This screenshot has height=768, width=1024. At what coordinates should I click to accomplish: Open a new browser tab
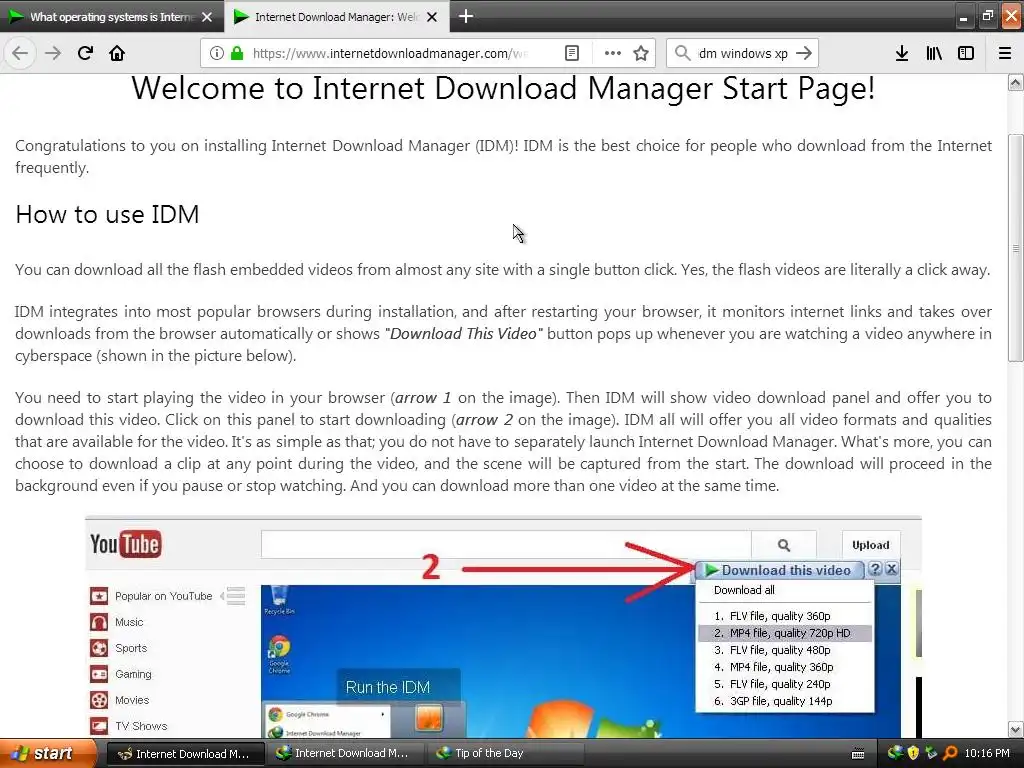click(466, 16)
